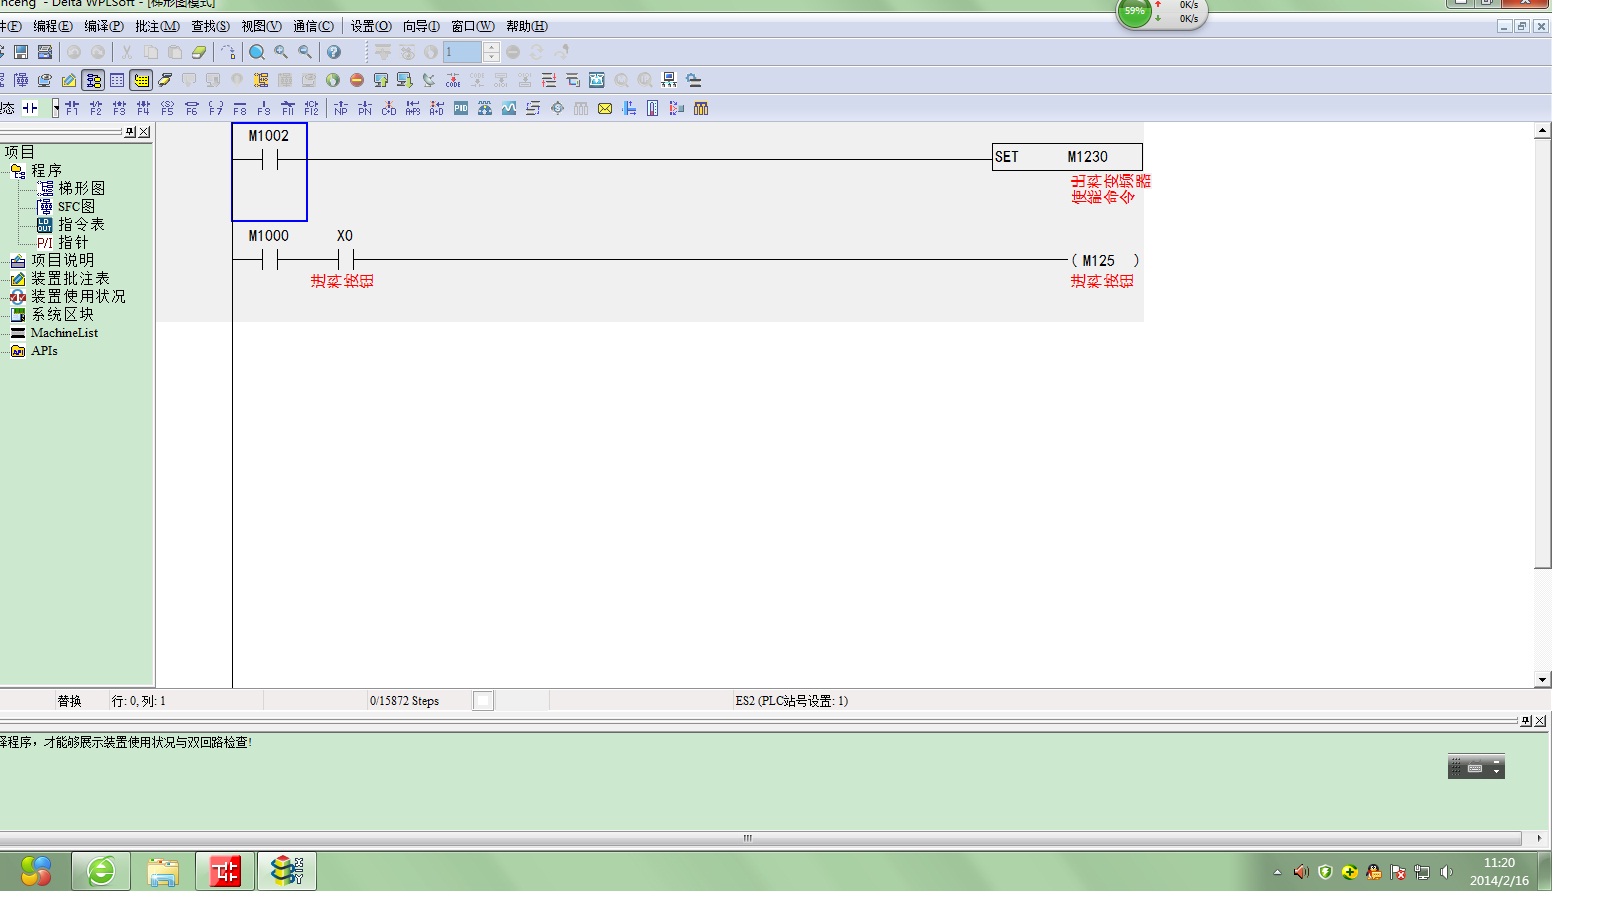The height and width of the screenshot is (900, 1600).
Task: Click the Save floppy disk toolbar icon
Action: [x=21, y=52]
